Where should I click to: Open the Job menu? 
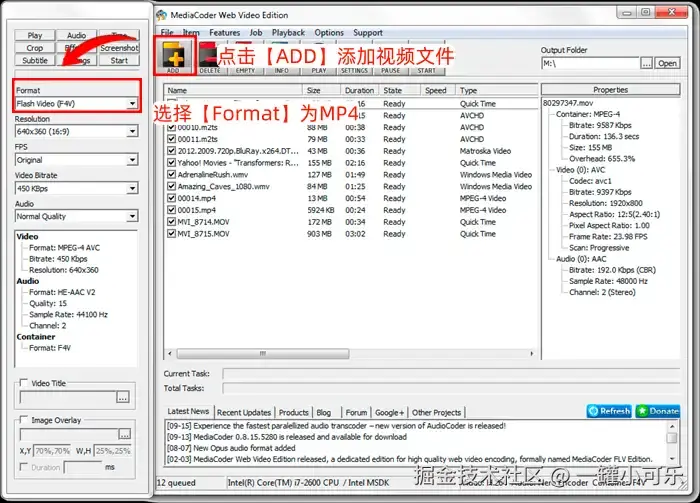click(256, 33)
